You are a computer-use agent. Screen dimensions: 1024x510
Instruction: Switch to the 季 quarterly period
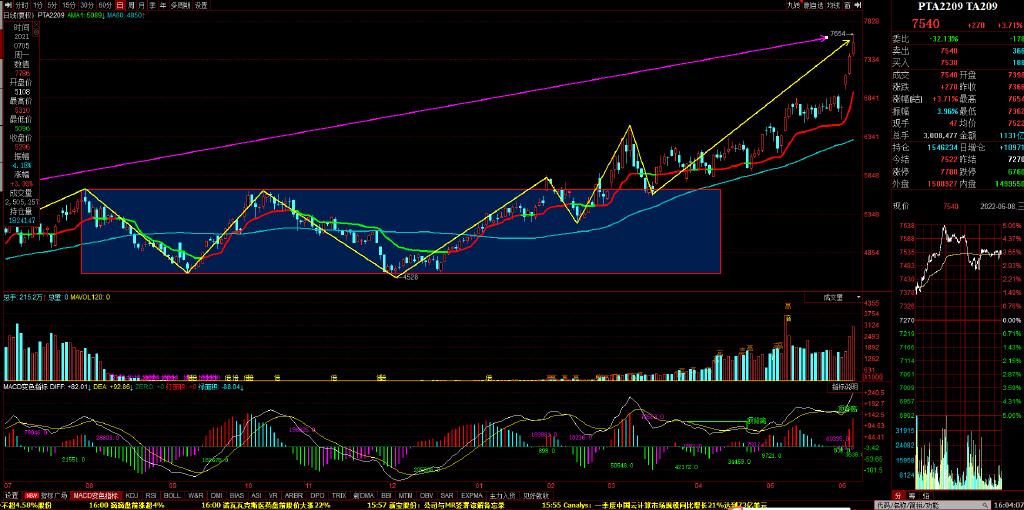click(x=152, y=5)
